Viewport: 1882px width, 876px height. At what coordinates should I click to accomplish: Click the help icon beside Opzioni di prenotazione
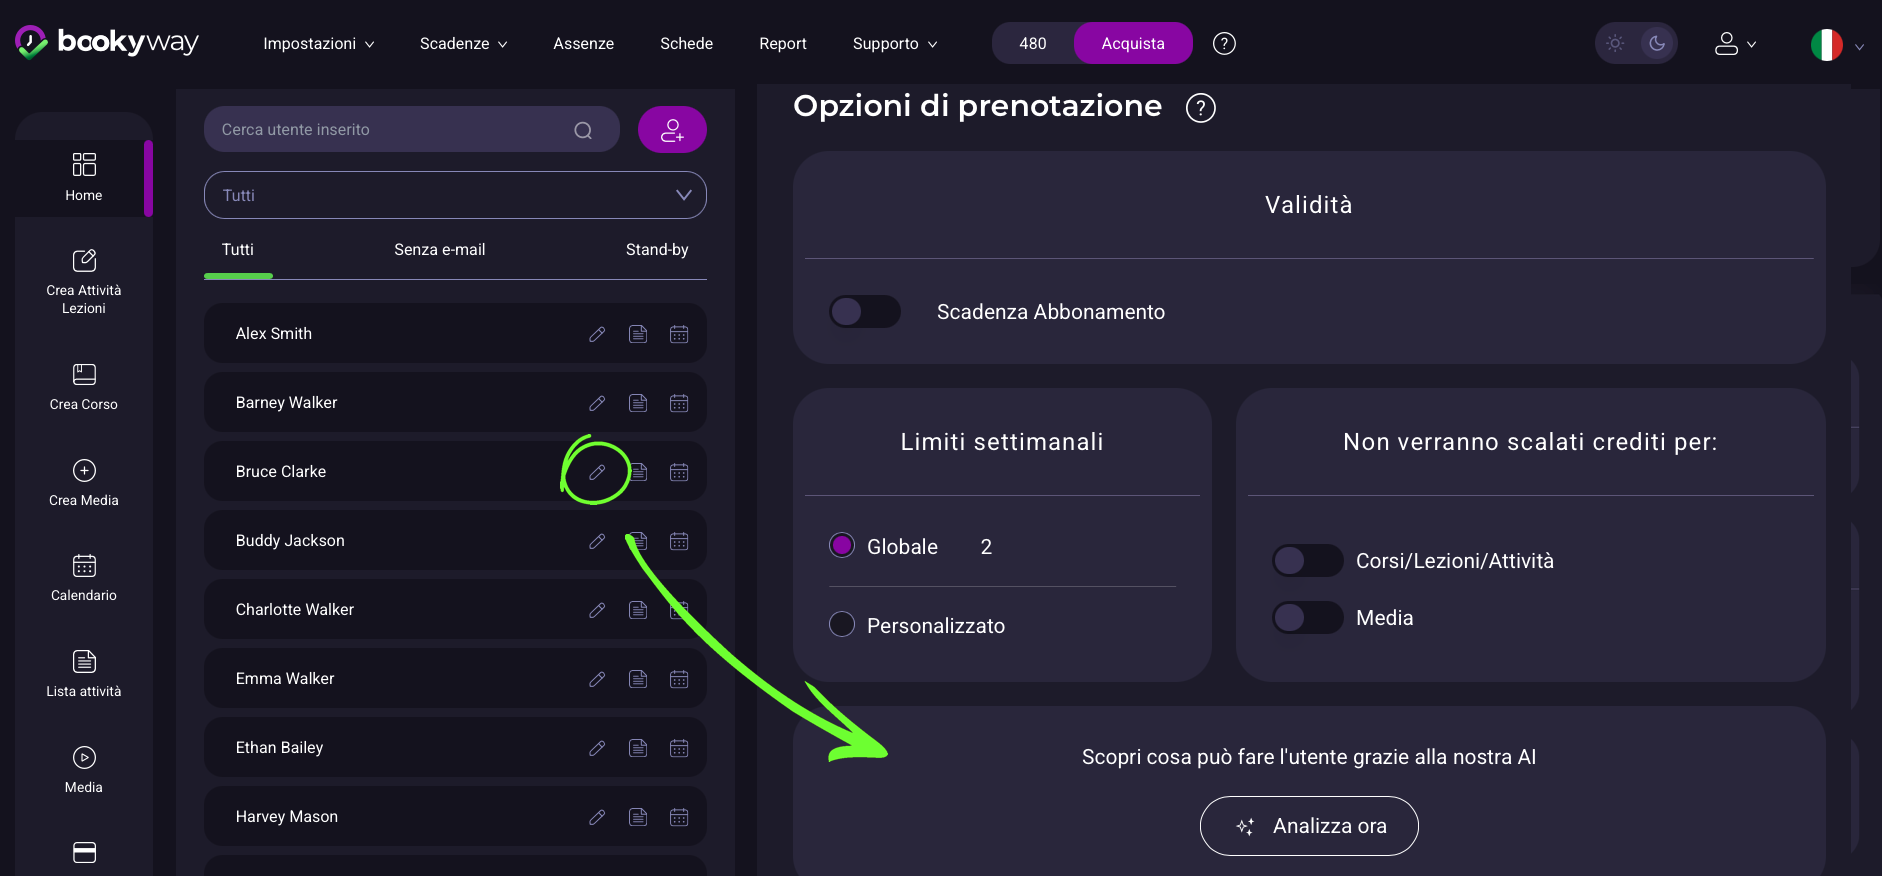(1200, 108)
